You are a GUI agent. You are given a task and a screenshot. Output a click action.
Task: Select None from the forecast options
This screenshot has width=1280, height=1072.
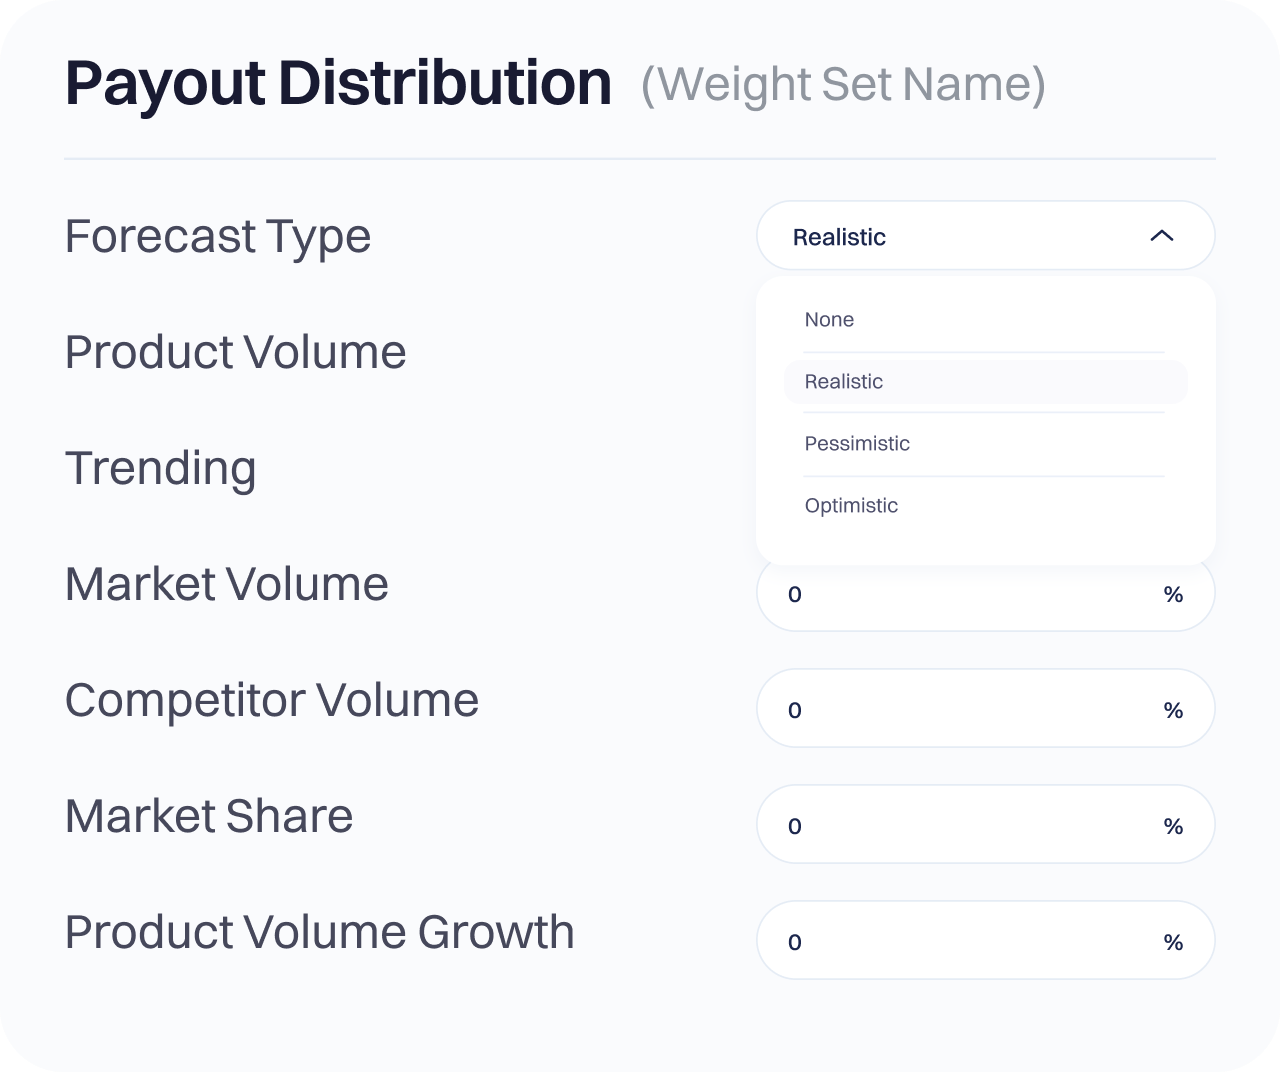pyautogui.click(x=829, y=320)
